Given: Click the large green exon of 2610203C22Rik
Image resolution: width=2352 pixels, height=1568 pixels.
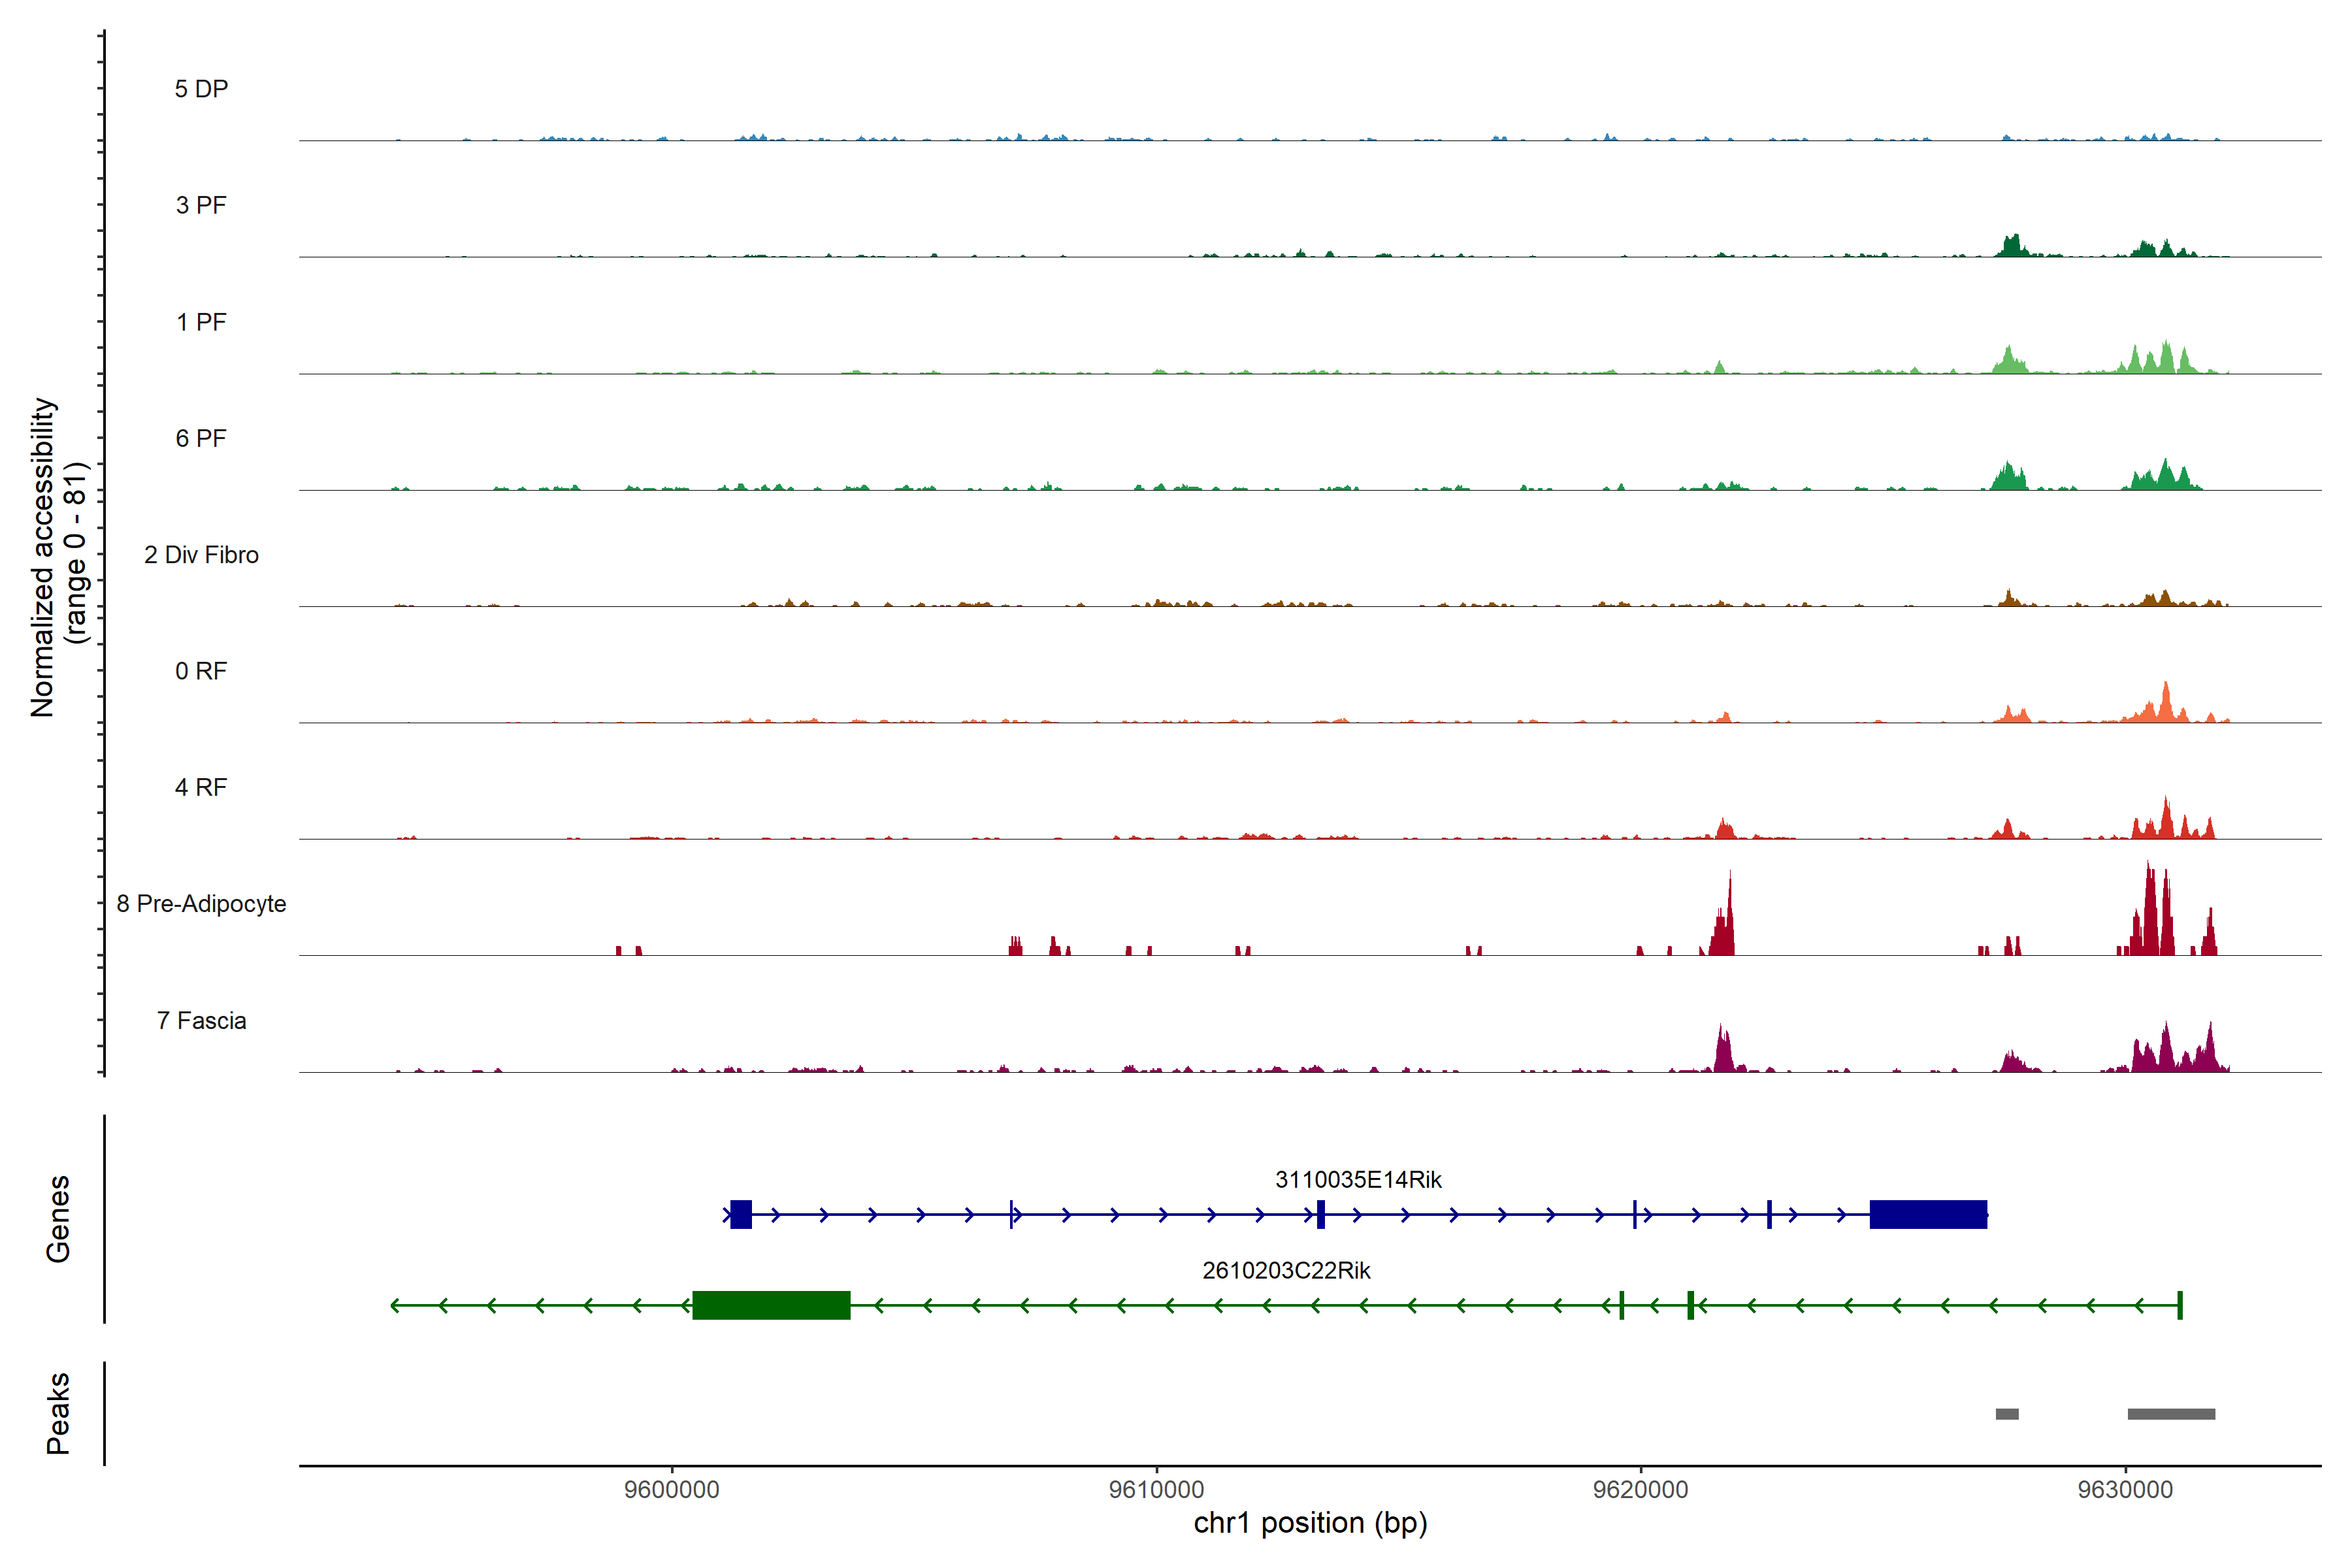Looking at the screenshot, I should [771, 1305].
